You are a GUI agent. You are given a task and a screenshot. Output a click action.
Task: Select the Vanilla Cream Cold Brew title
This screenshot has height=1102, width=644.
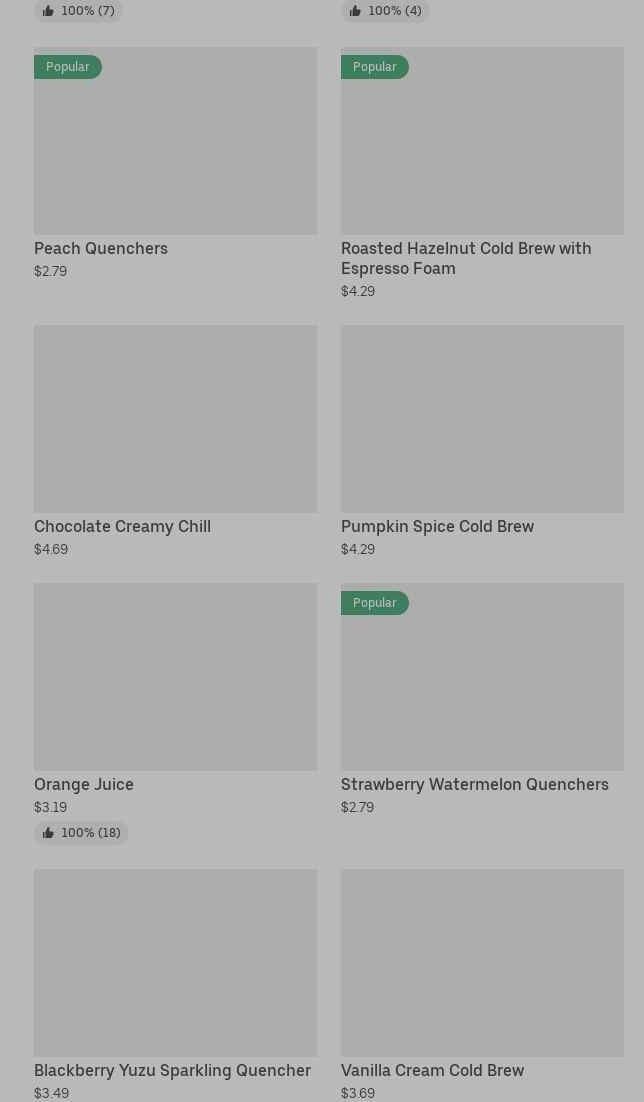tap(432, 1070)
